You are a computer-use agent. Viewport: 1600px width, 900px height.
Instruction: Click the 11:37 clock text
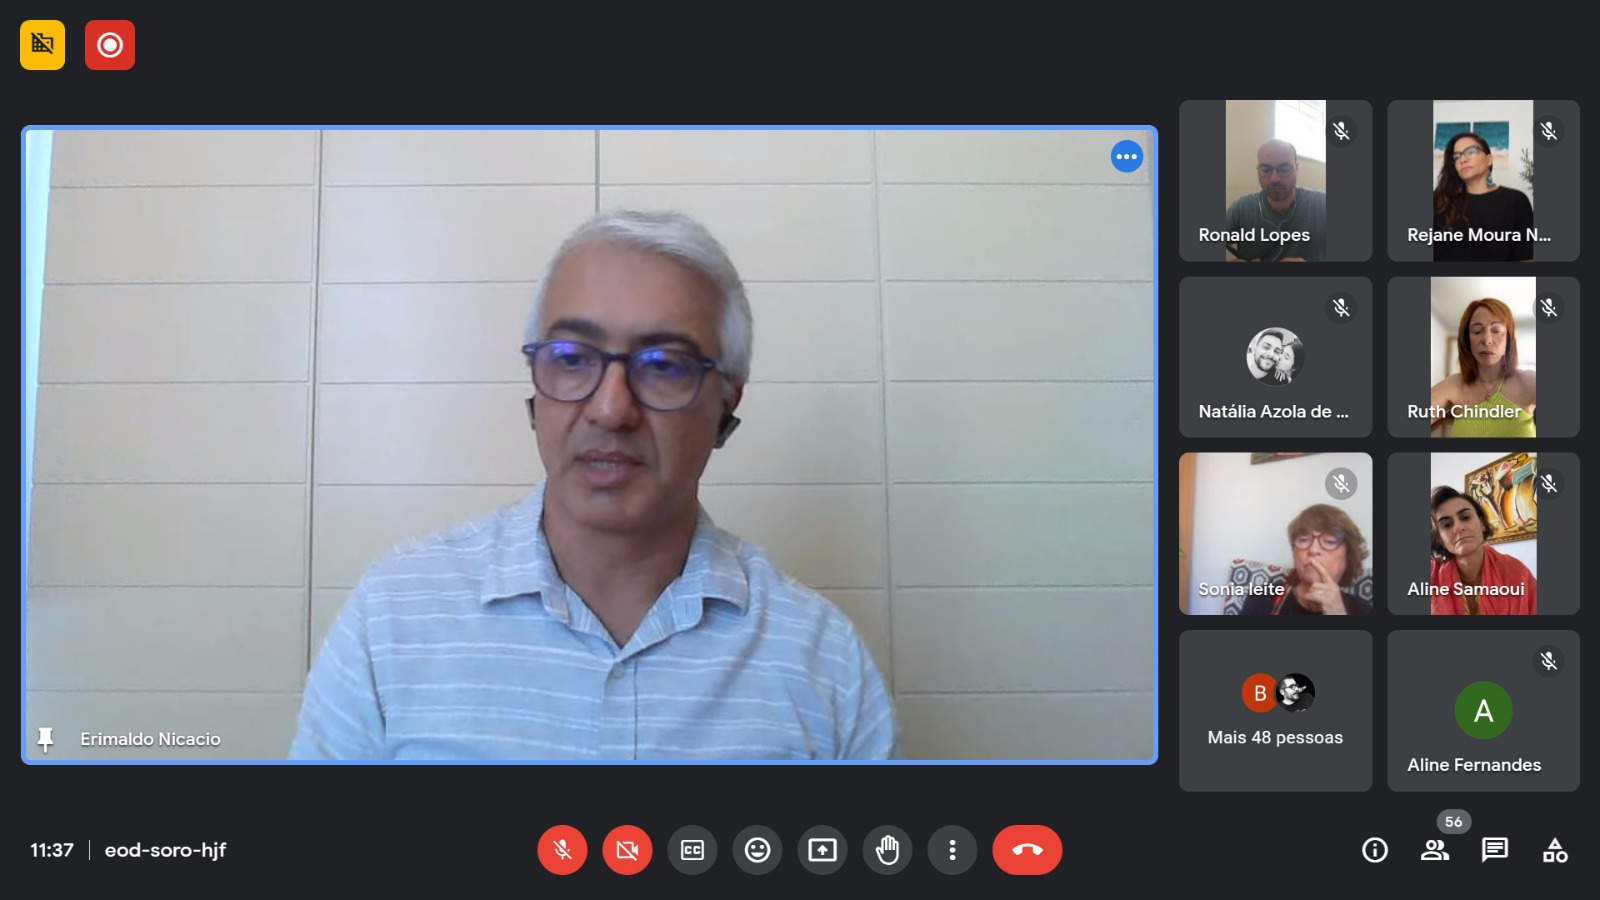click(52, 850)
